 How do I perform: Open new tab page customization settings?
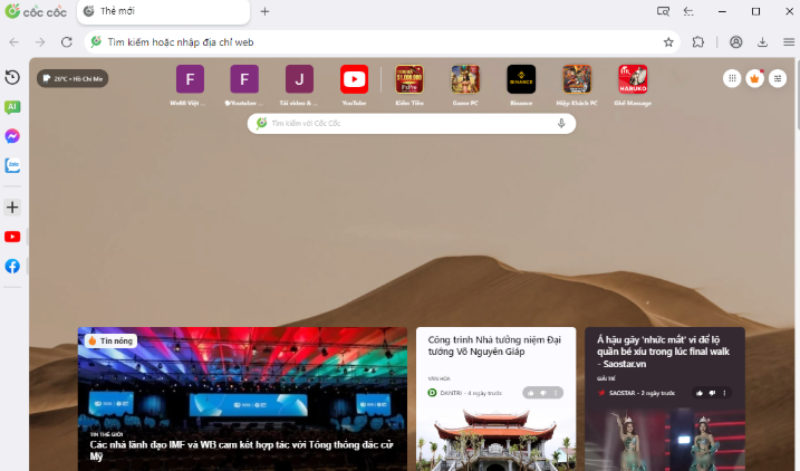pos(777,78)
